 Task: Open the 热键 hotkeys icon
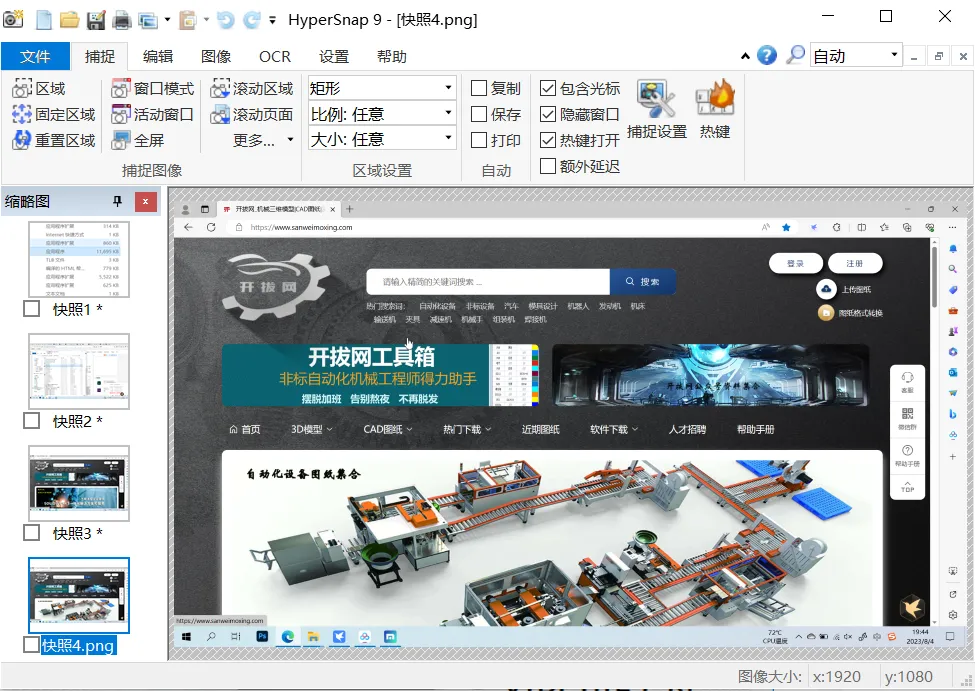(715, 109)
